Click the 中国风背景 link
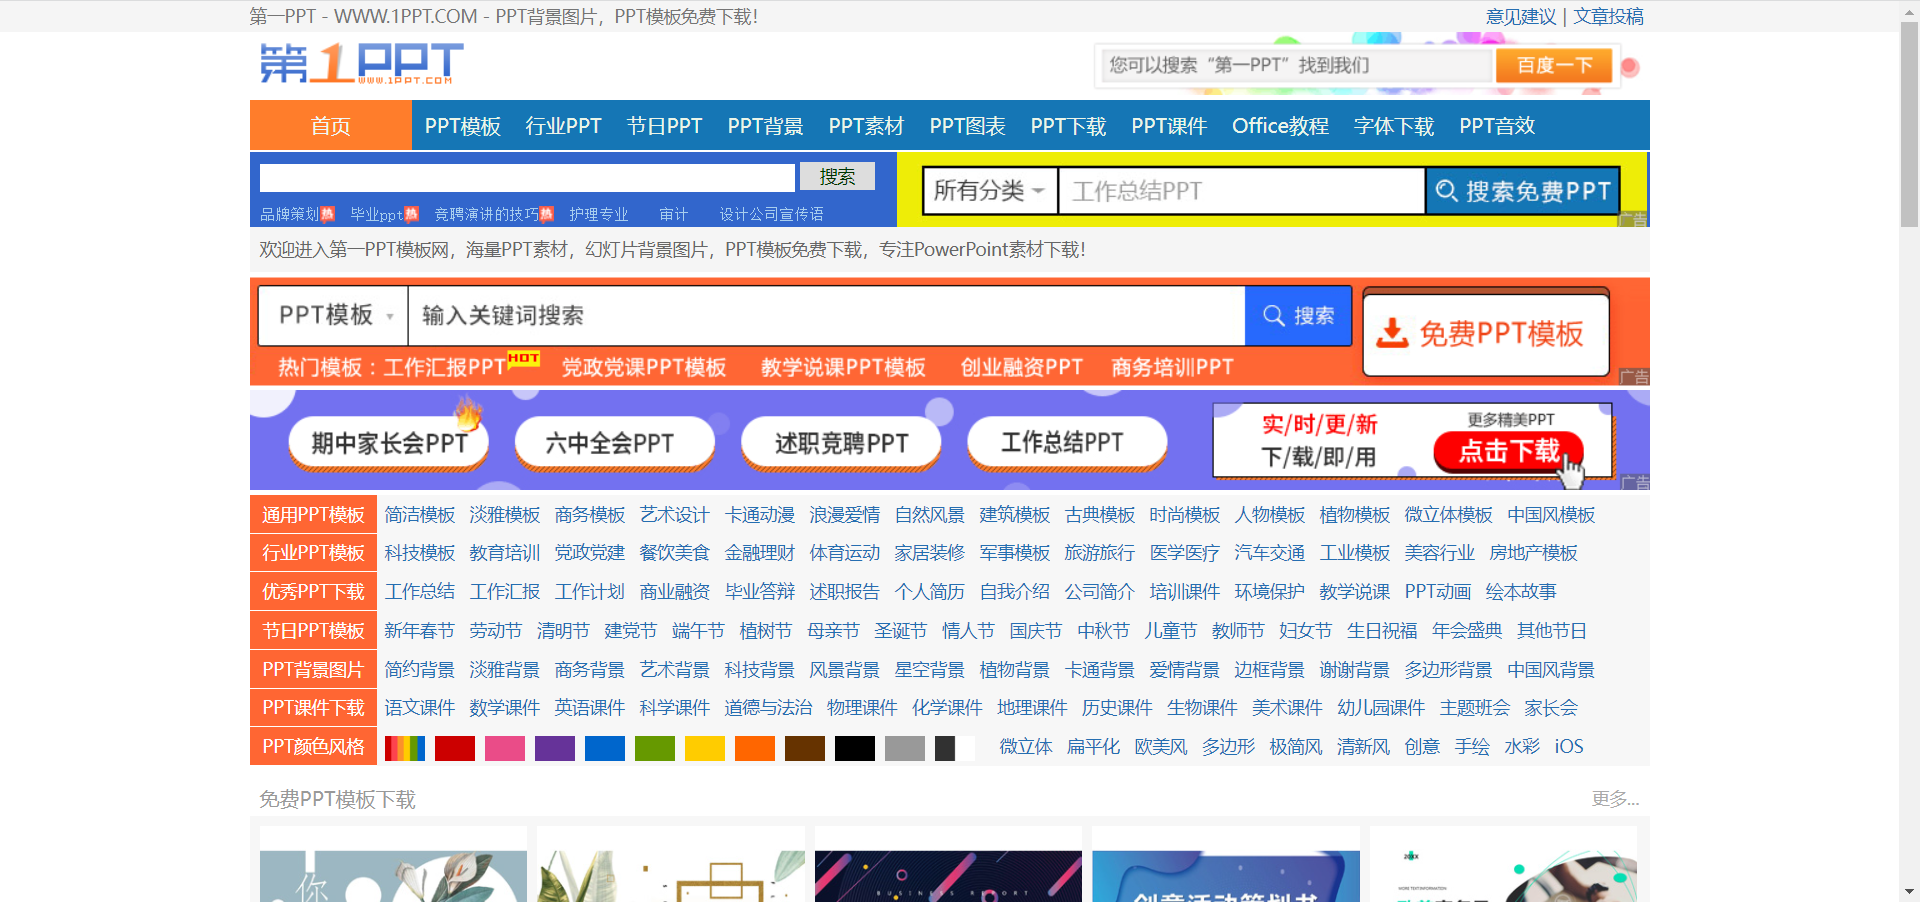The image size is (1920, 902). click(x=1551, y=670)
